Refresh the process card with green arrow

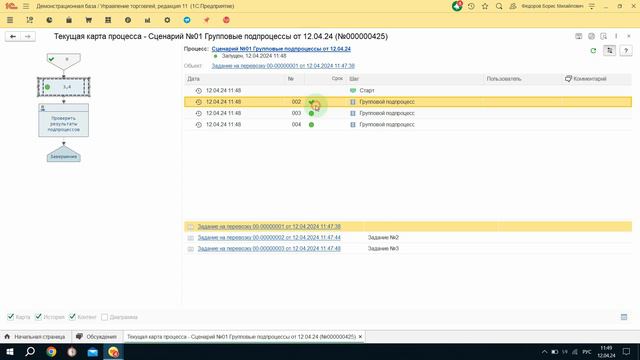coord(593,51)
